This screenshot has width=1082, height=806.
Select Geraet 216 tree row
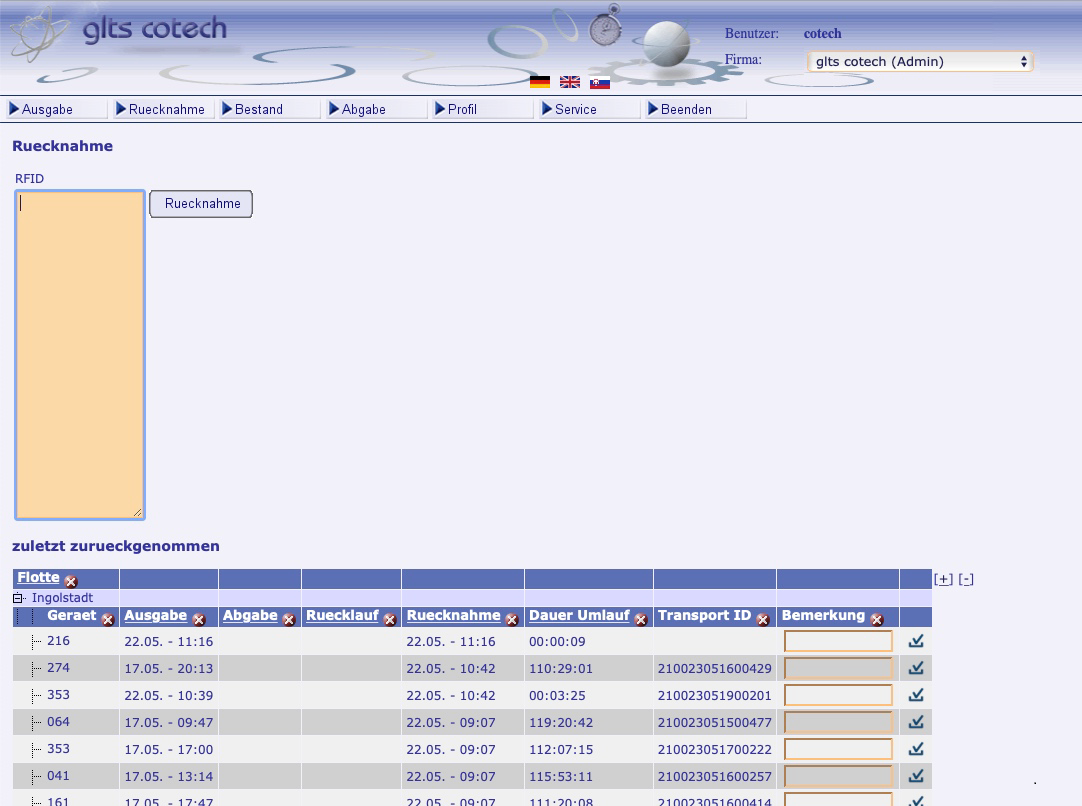click(58, 641)
